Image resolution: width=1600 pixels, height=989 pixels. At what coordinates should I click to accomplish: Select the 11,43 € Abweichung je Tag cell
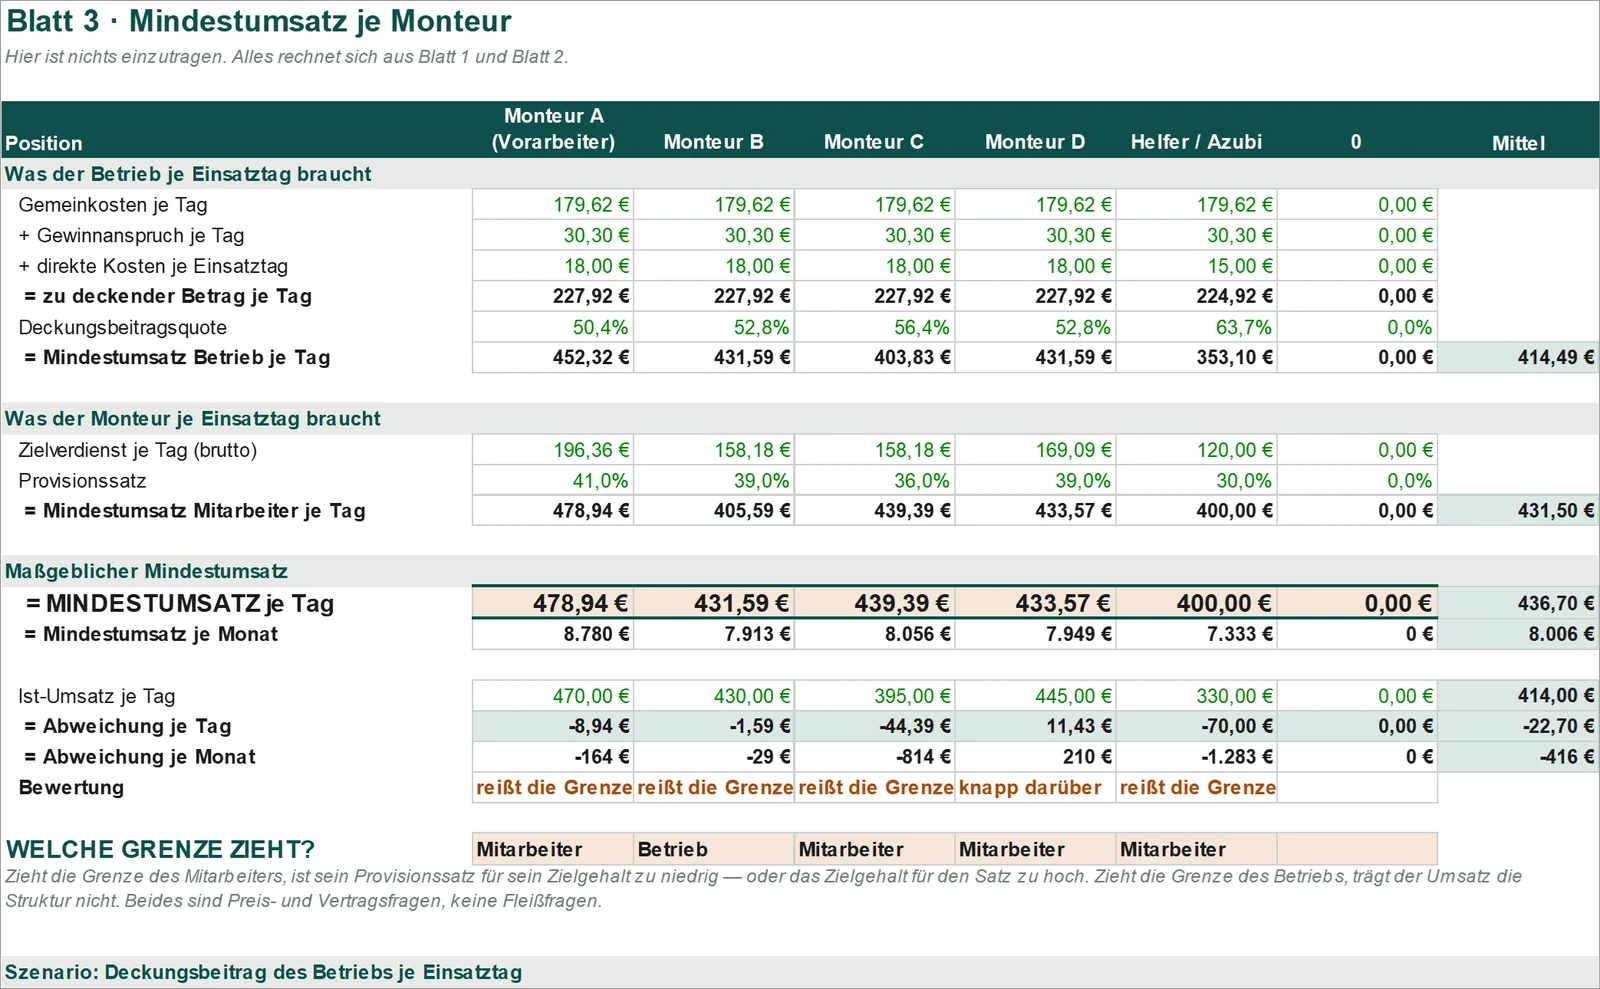1036,726
